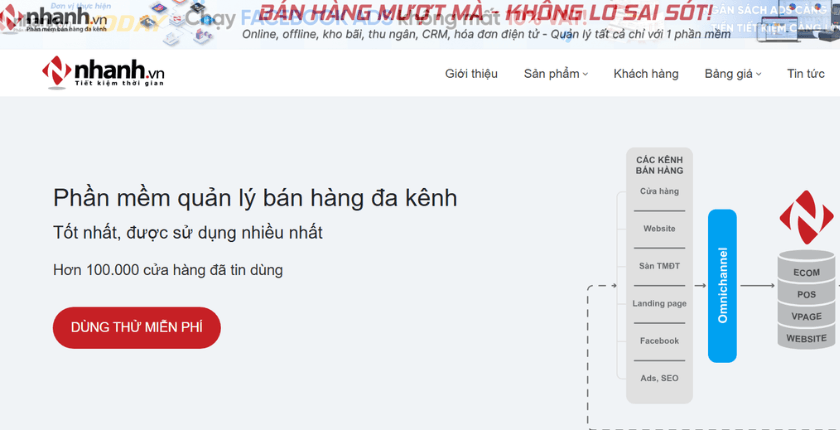Click the ECOM database layer

coord(806,273)
